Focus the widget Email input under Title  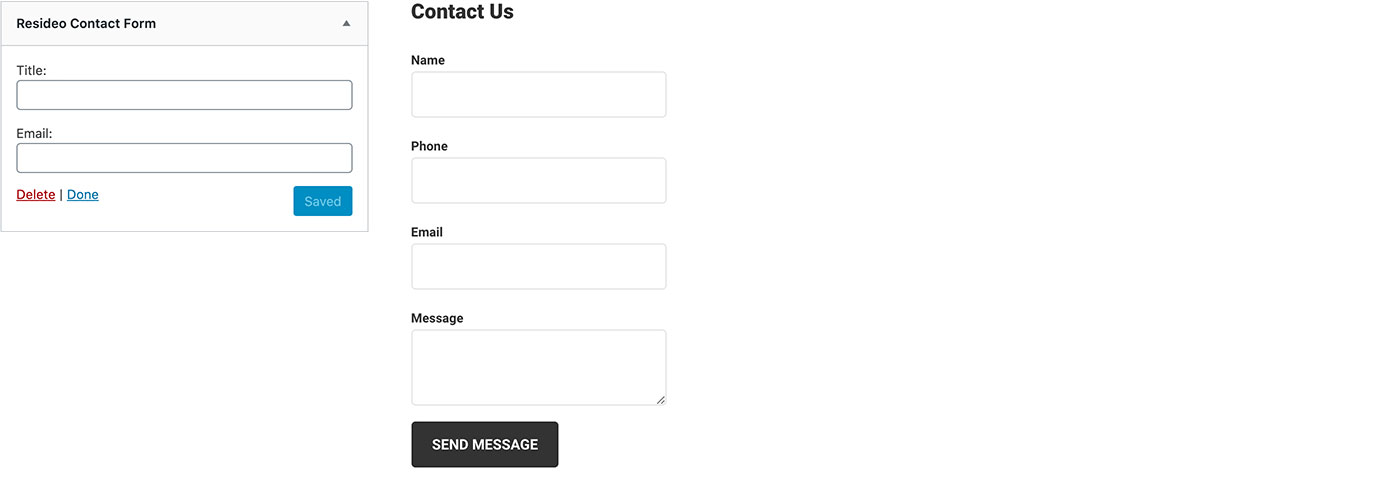[x=184, y=158]
